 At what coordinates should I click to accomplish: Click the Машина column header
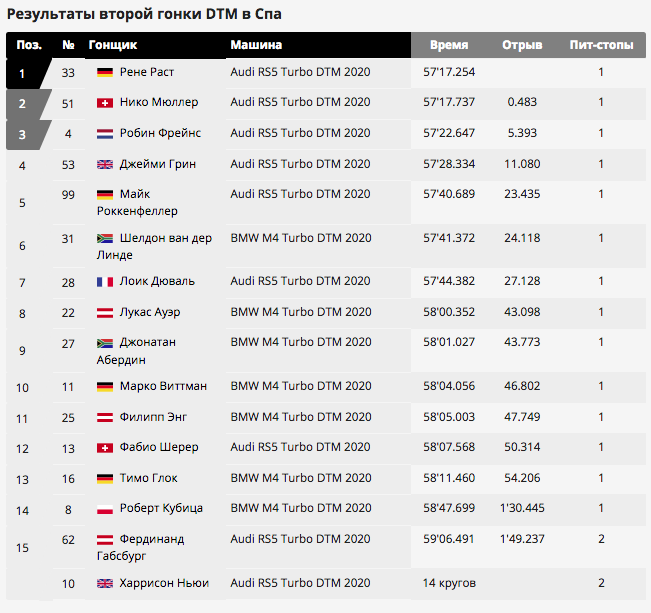(256, 45)
